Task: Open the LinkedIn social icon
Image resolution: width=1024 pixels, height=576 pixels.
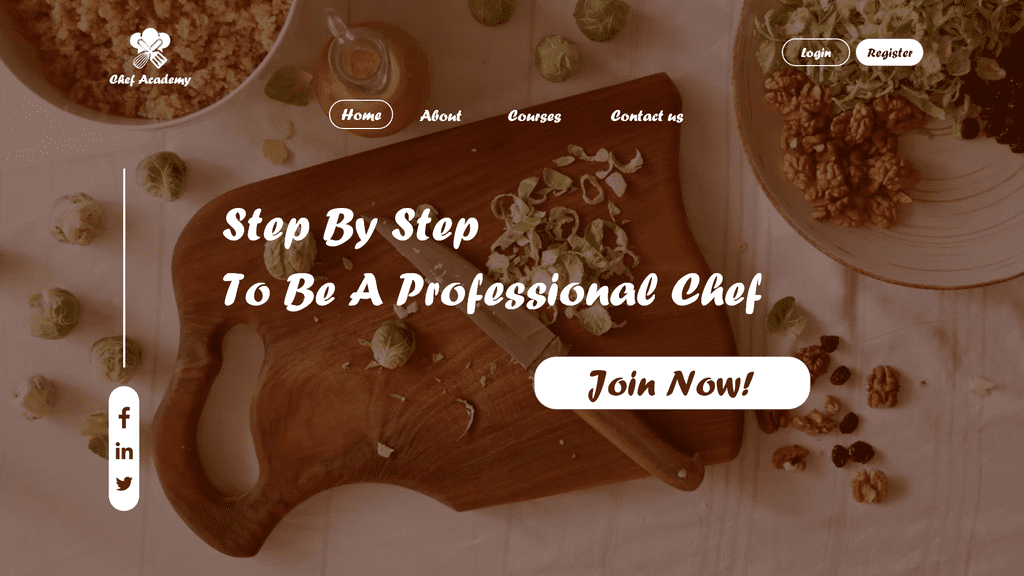Action: click(124, 451)
